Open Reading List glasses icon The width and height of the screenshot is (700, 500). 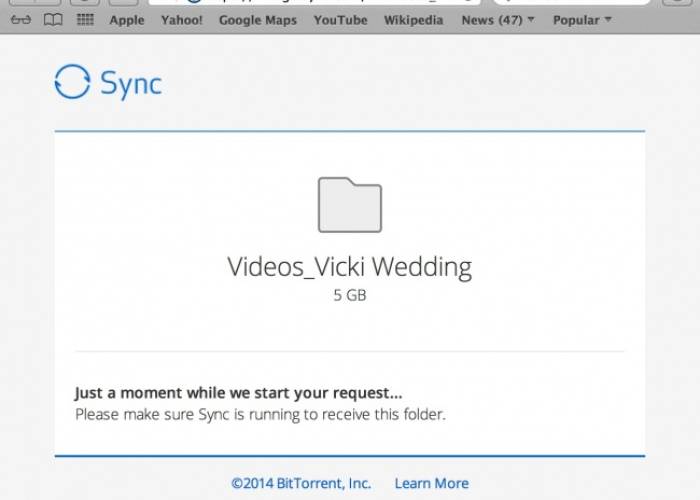[21, 20]
